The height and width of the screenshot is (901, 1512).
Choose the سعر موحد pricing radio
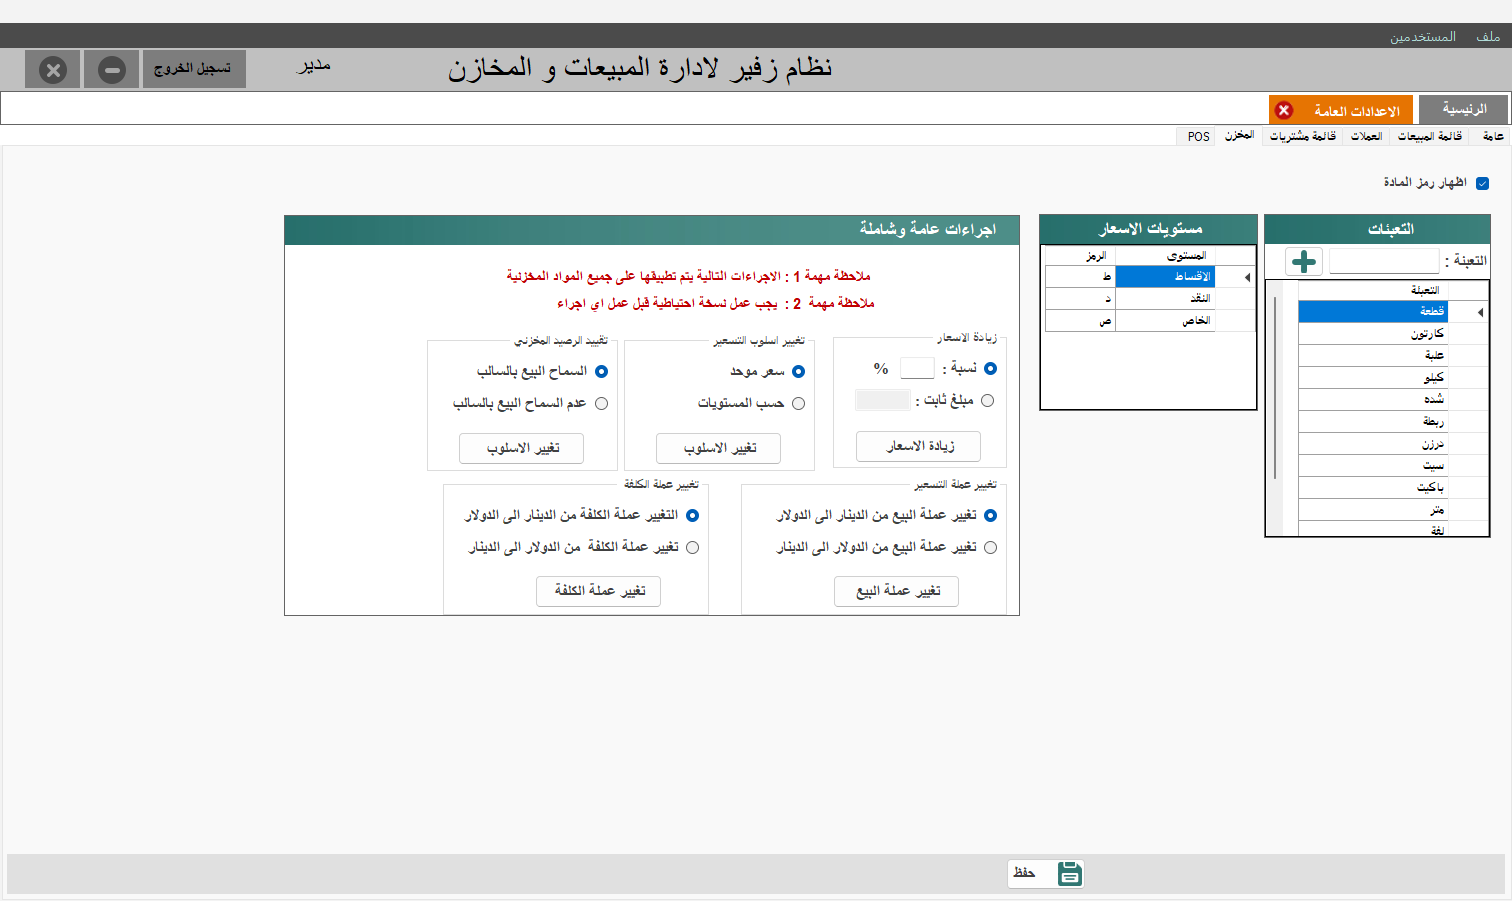coord(798,371)
